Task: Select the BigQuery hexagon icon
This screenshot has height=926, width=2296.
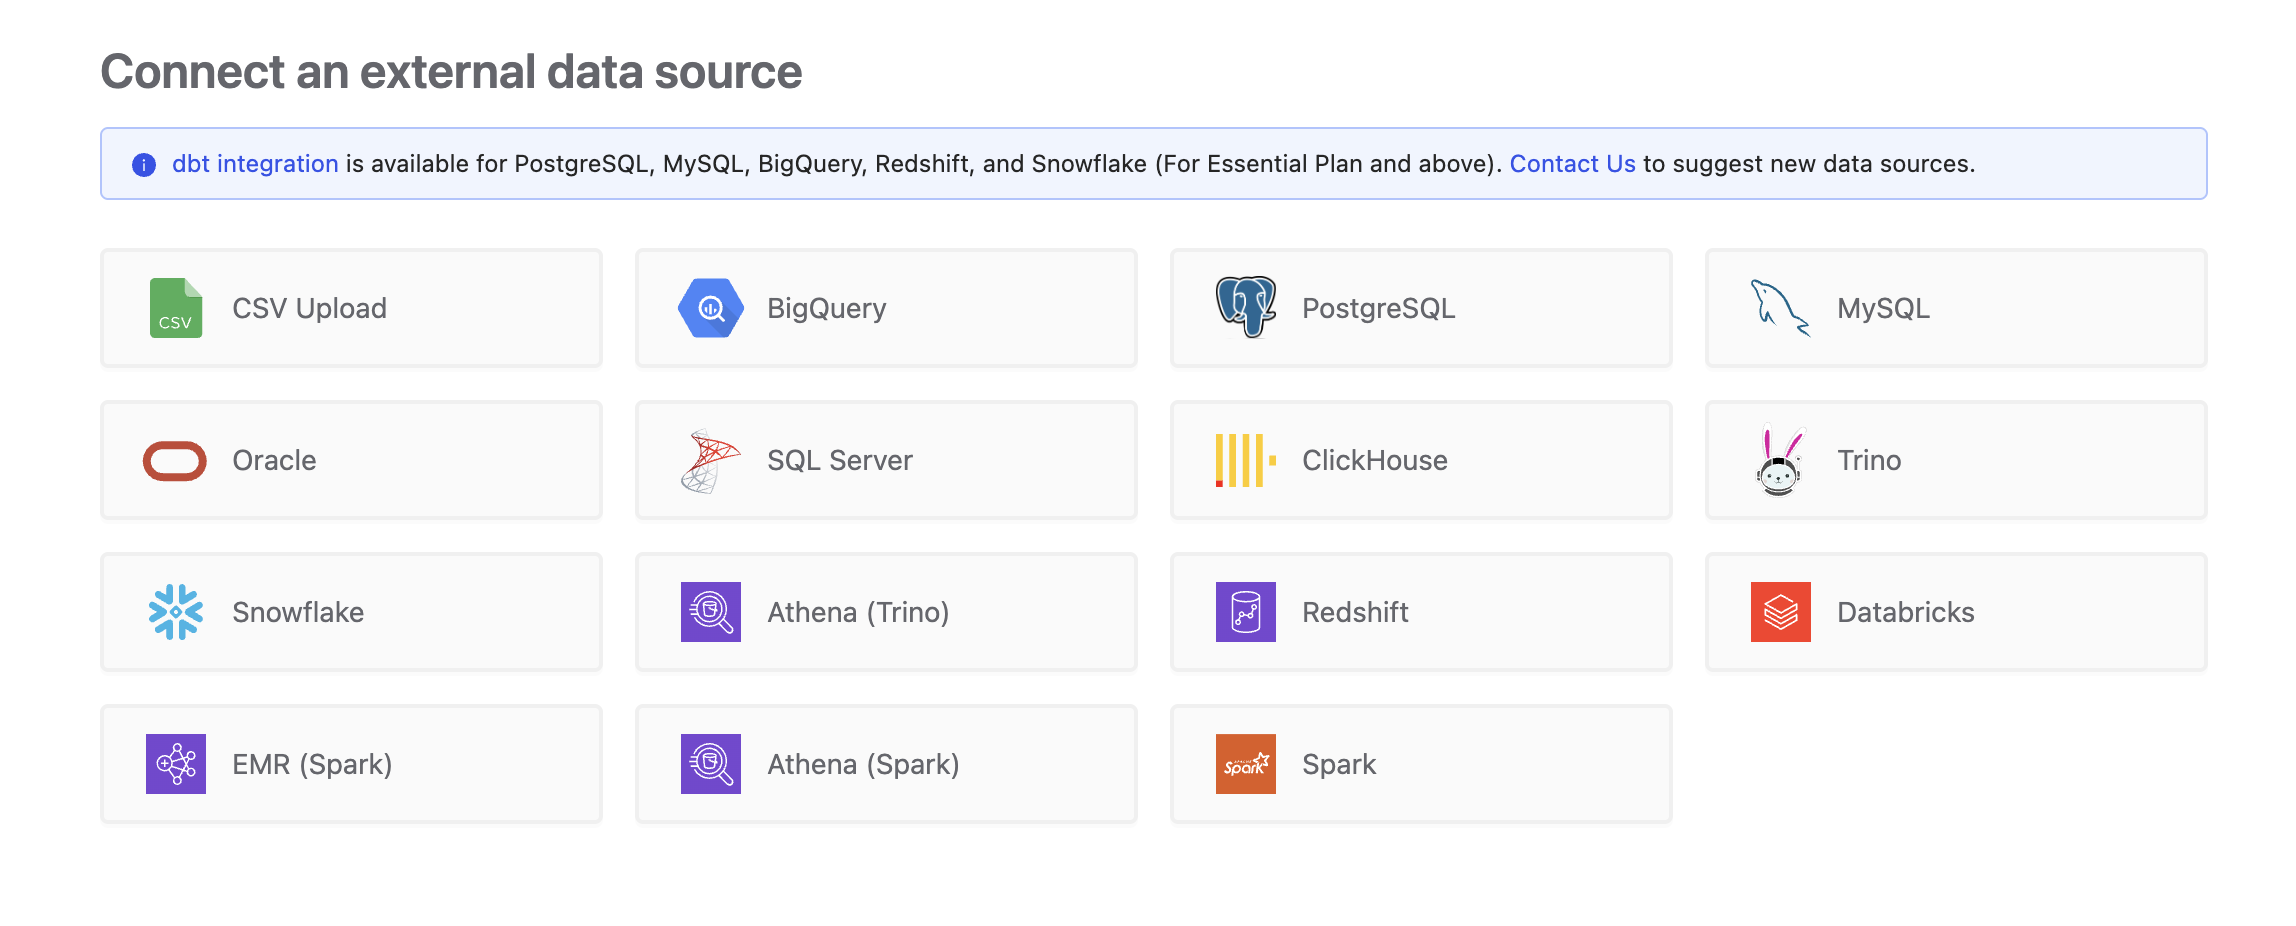Action: [x=710, y=308]
